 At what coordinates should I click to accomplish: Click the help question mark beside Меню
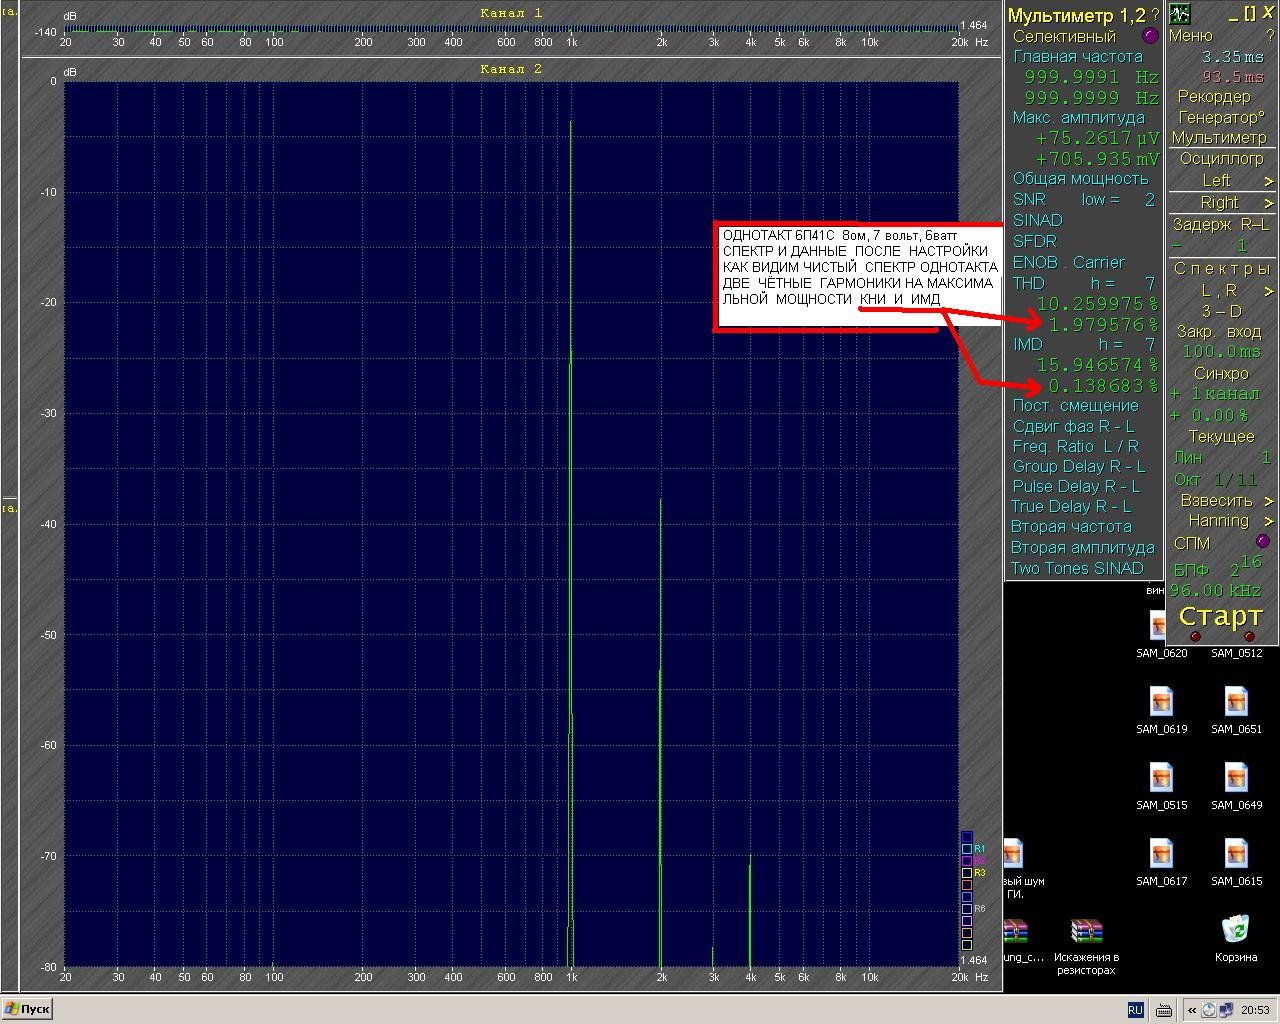coord(1270,36)
